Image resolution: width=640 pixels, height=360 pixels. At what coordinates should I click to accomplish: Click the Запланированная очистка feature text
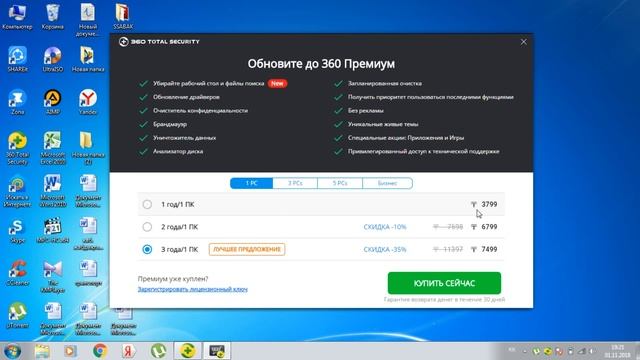point(384,83)
